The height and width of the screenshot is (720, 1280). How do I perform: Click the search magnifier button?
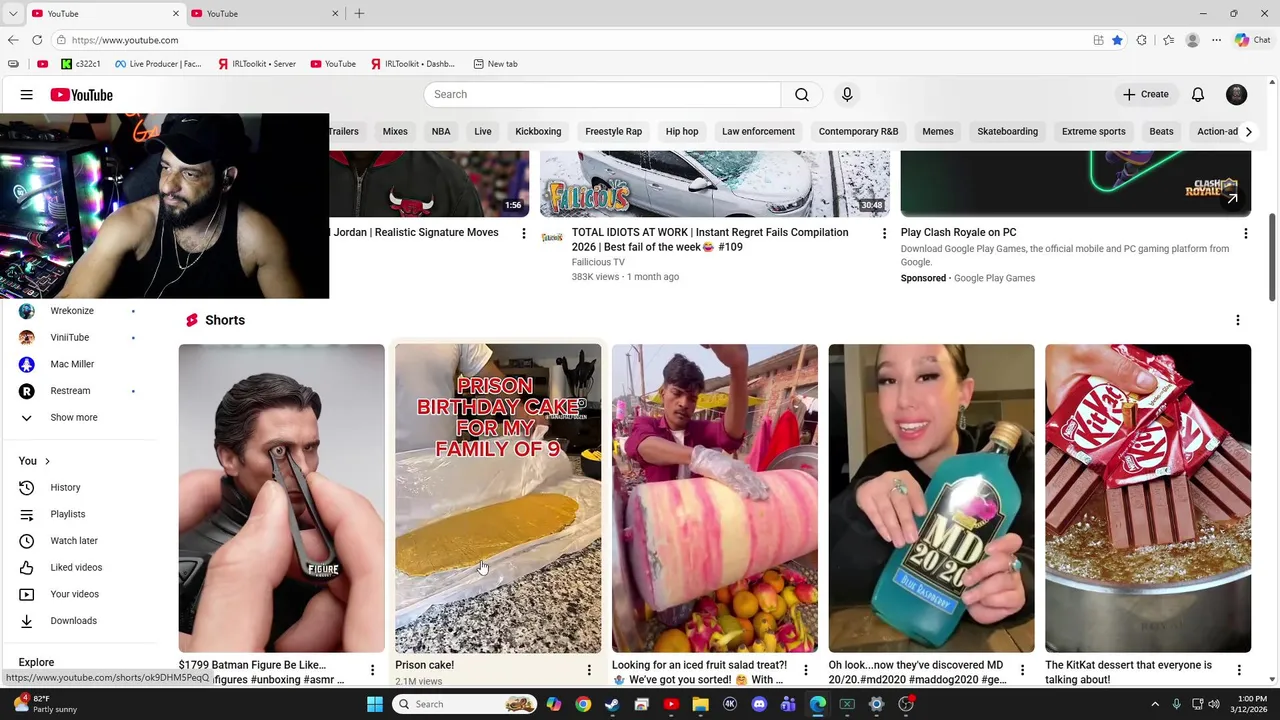coord(802,94)
